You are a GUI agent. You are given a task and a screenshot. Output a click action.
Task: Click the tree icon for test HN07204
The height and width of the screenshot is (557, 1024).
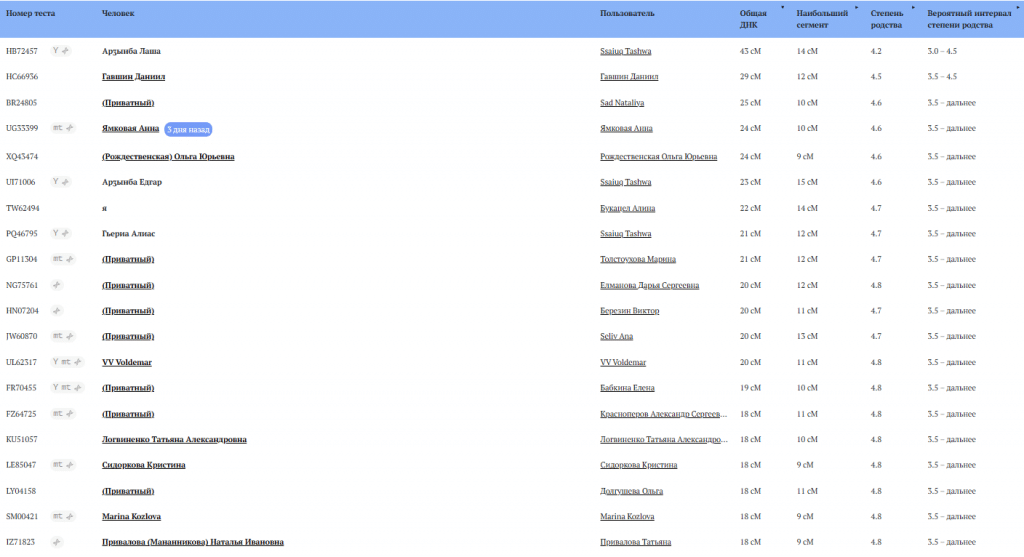pyautogui.click(x=58, y=310)
